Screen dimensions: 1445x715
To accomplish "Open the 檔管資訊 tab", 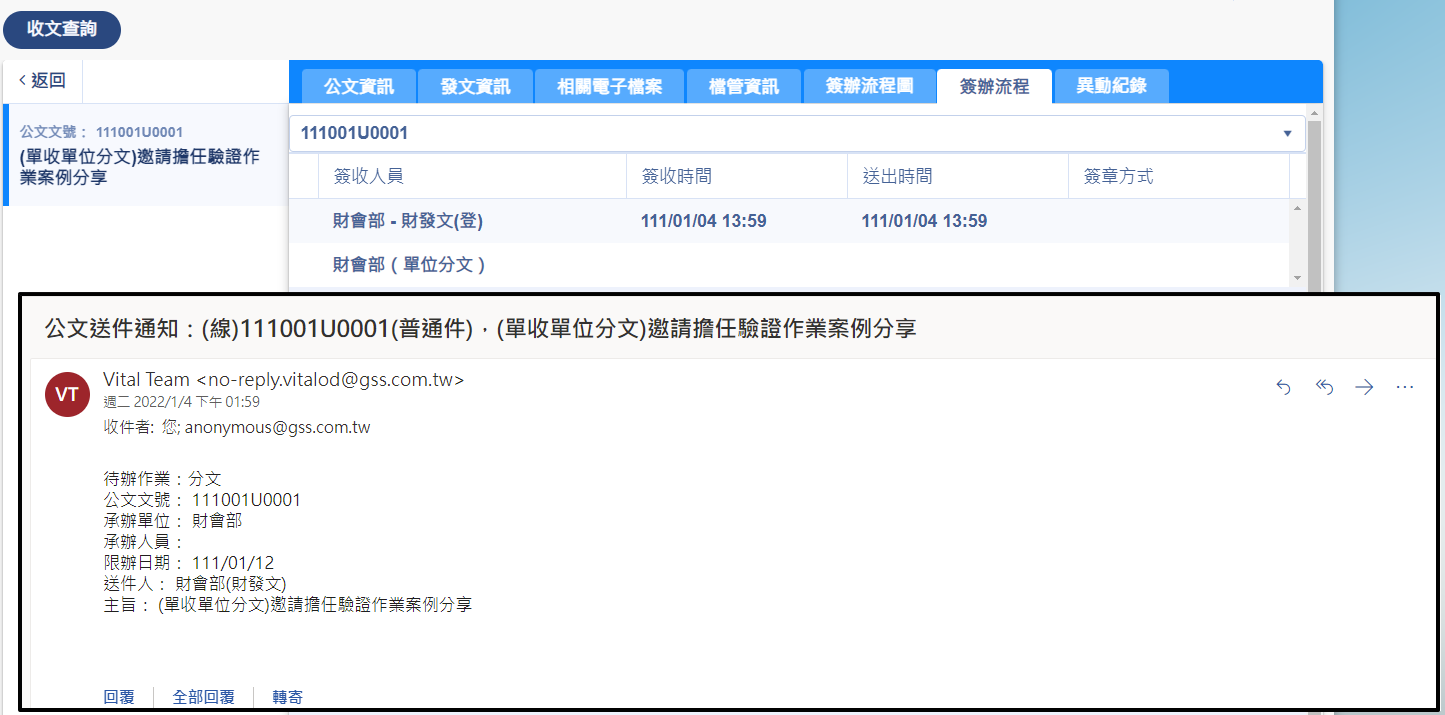I will point(744,87).
